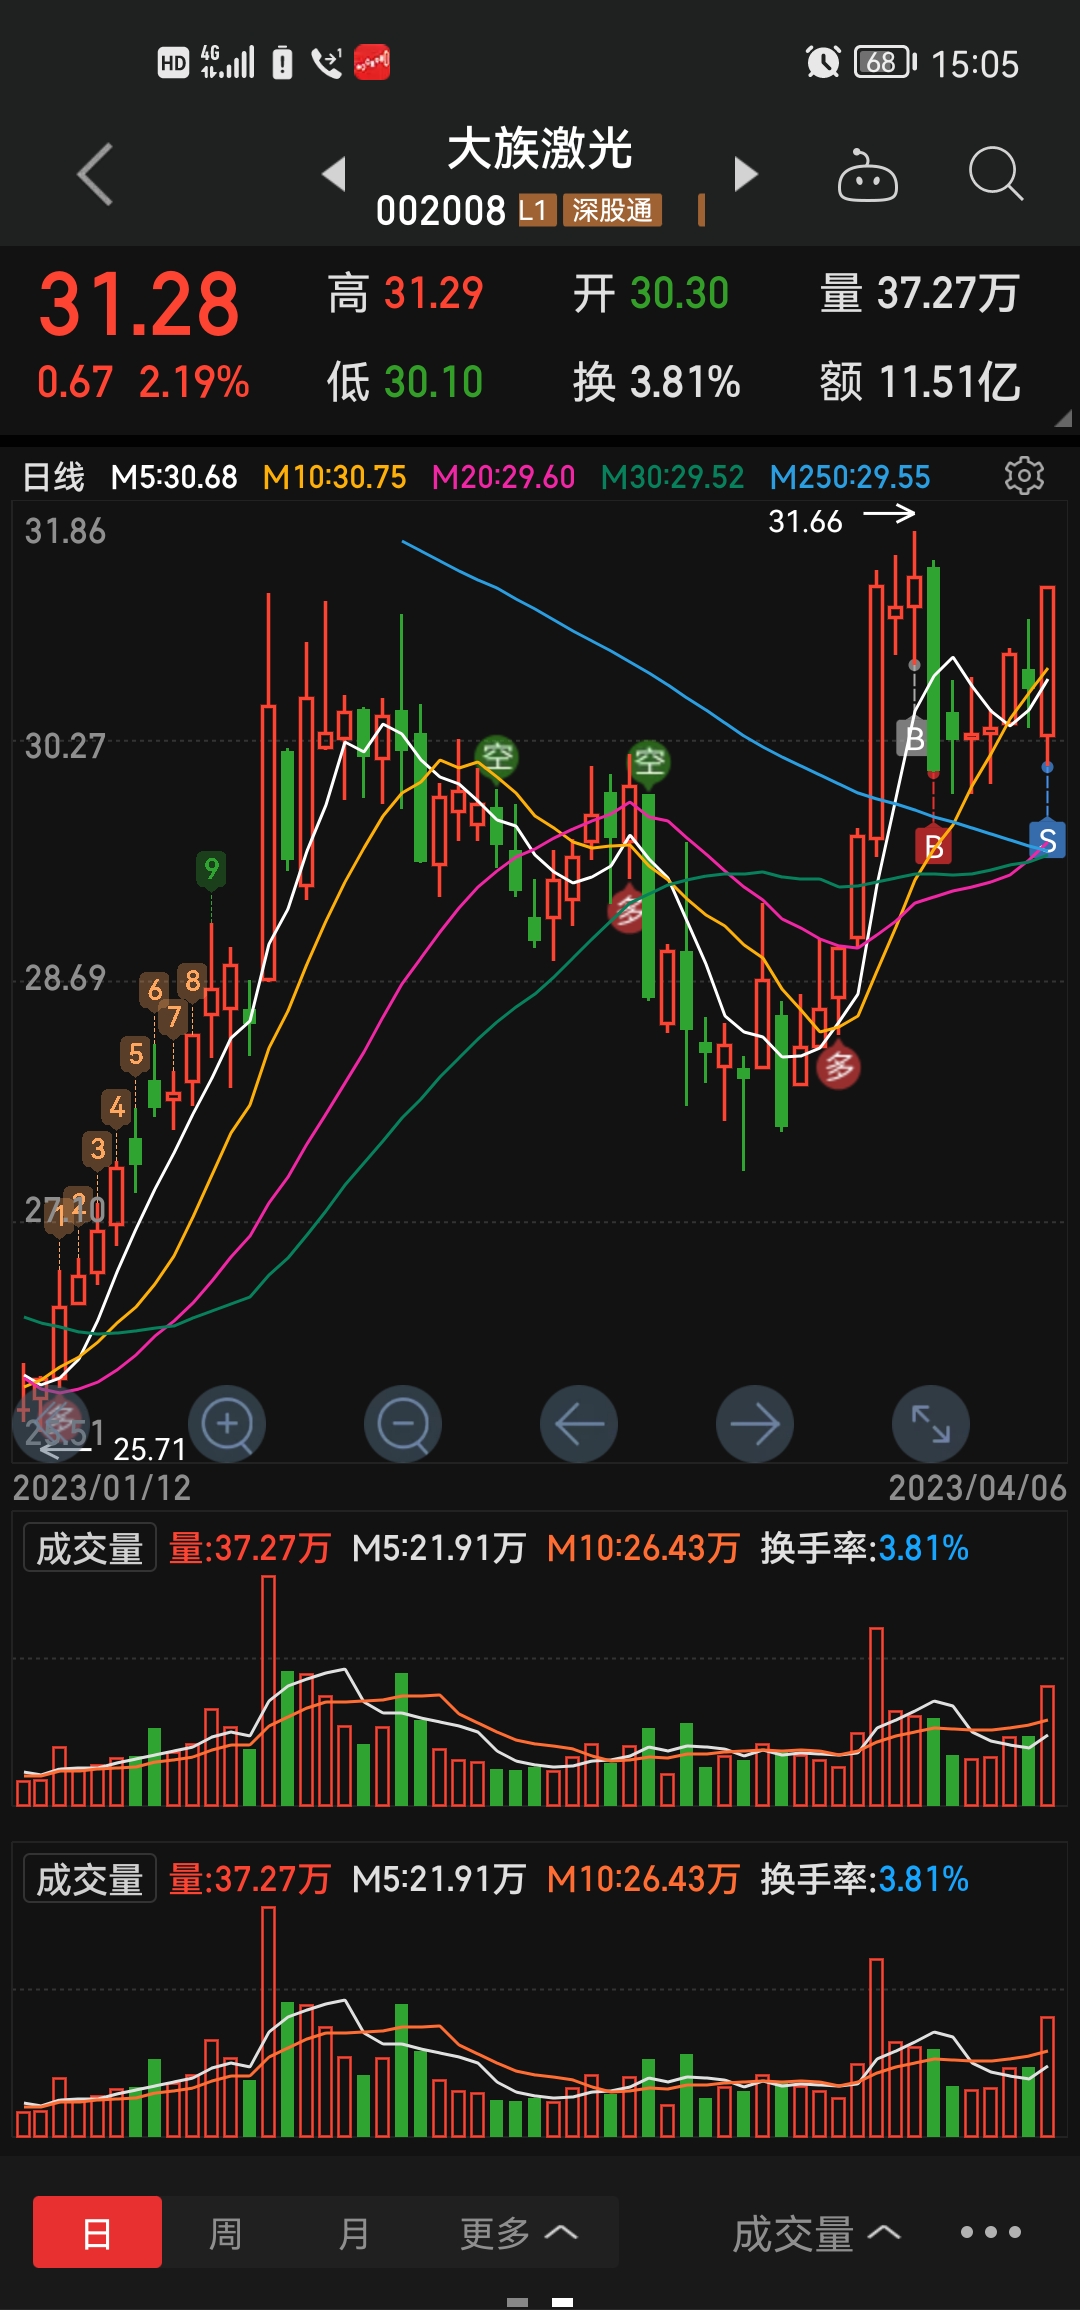
Task: Tap the current price 31.28
Action: click(139, 304)
